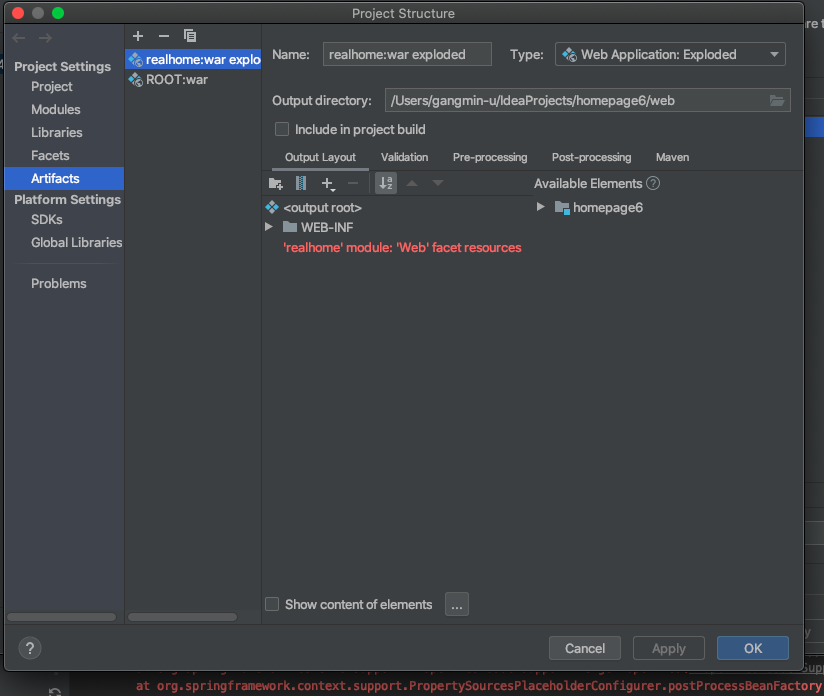The image size is (824, 696).
Task: Open Project settings section
Action: [x=52, y=87]
